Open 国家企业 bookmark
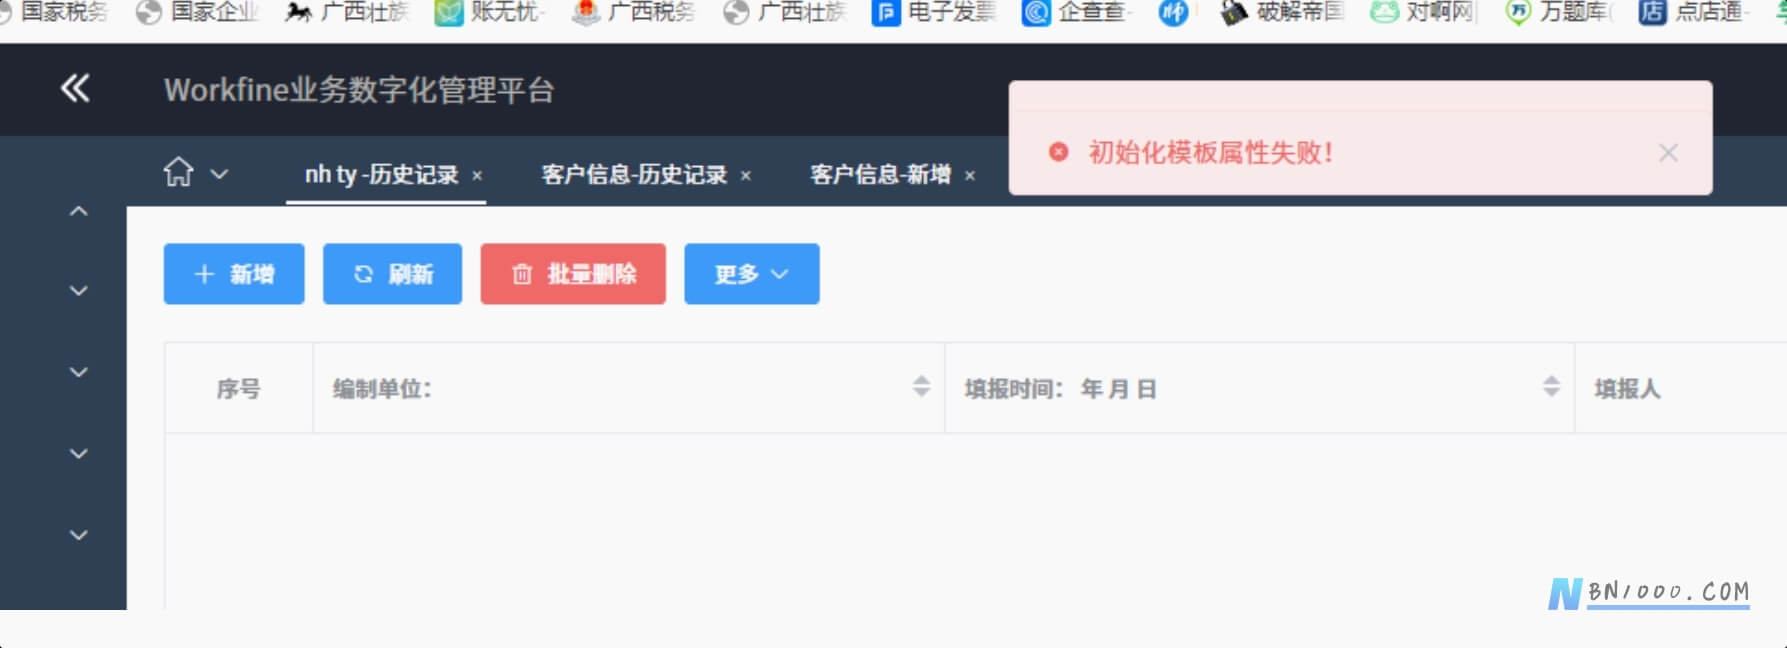1787x648 pixels. (198, 12)
